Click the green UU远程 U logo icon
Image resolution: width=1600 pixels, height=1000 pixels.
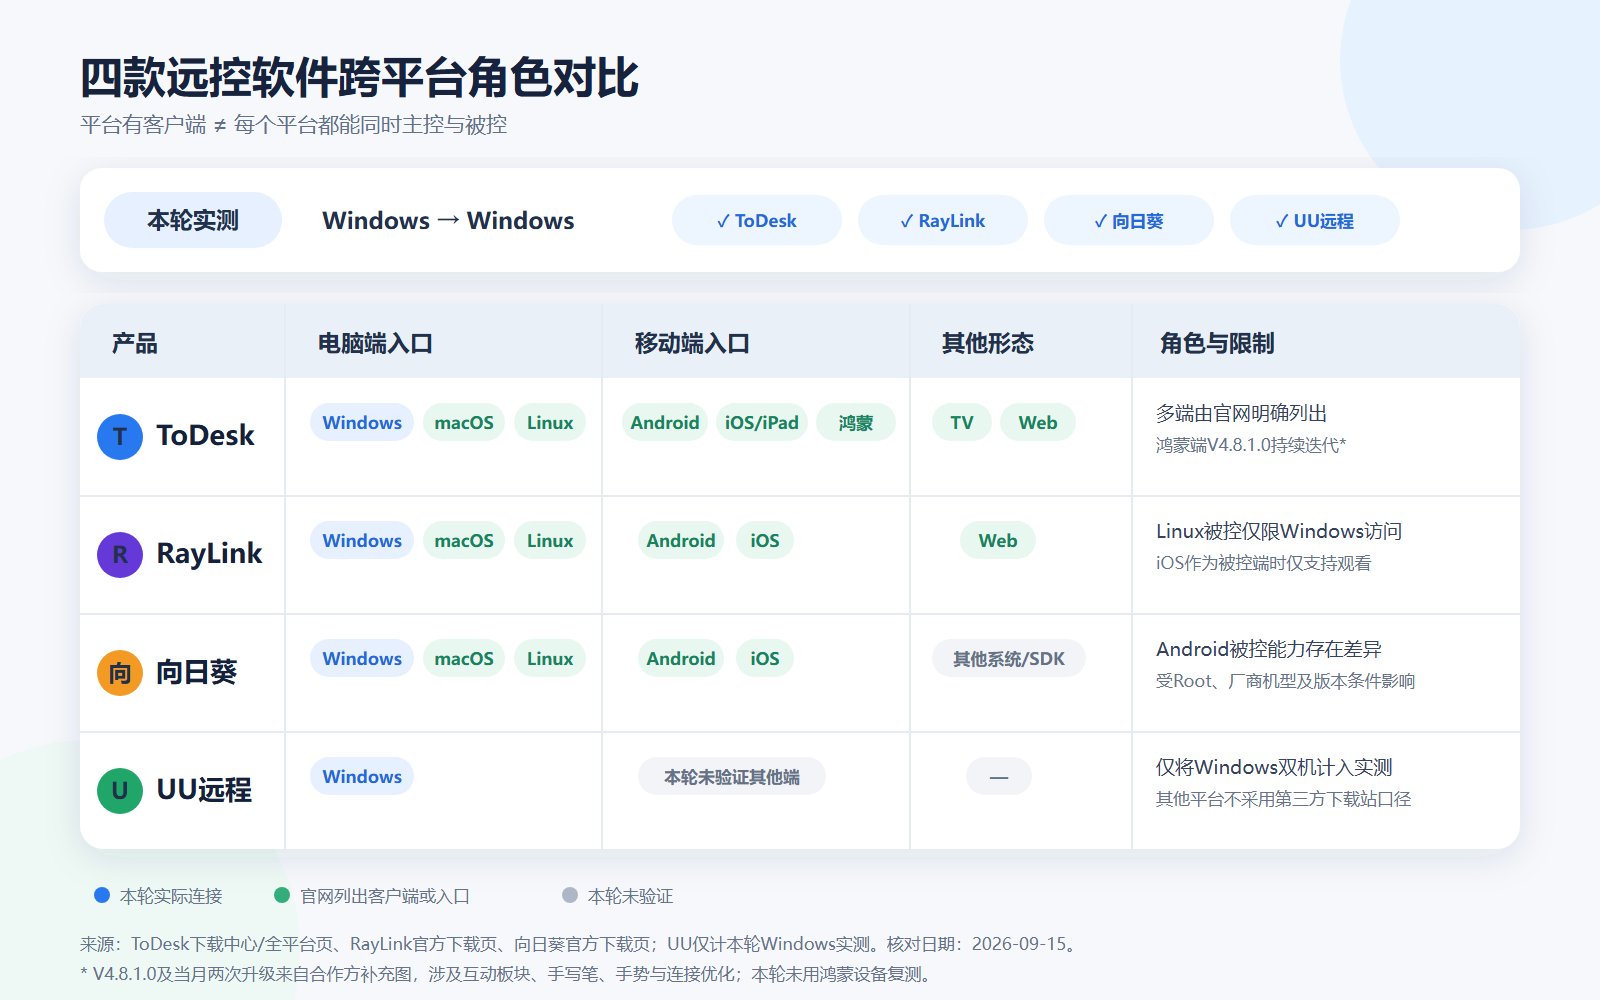tap(120, 791)
